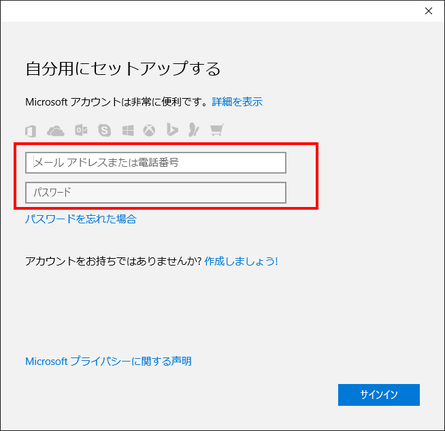Image resolution: width=445 pixels, height=431 pixels.
Task: Click the Microsoft アカウントは非常に便利です text
Action: [x=117, y=102]
